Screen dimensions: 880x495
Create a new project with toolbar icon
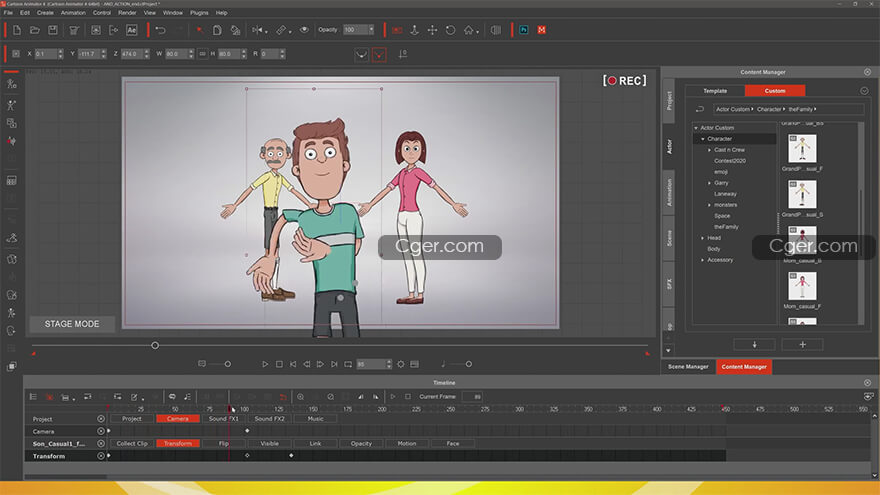tap(17, 30)
